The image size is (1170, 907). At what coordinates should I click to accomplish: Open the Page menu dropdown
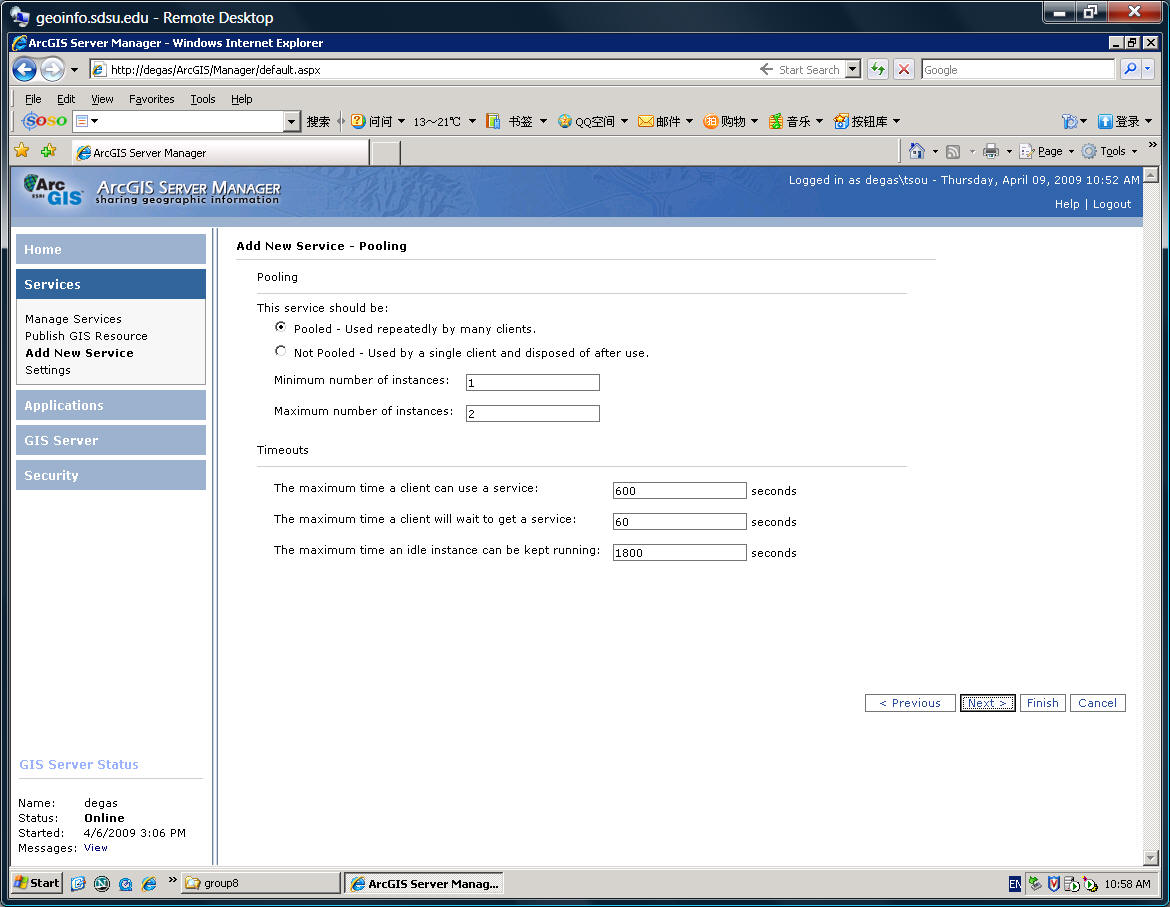[x=1071, y=151]
